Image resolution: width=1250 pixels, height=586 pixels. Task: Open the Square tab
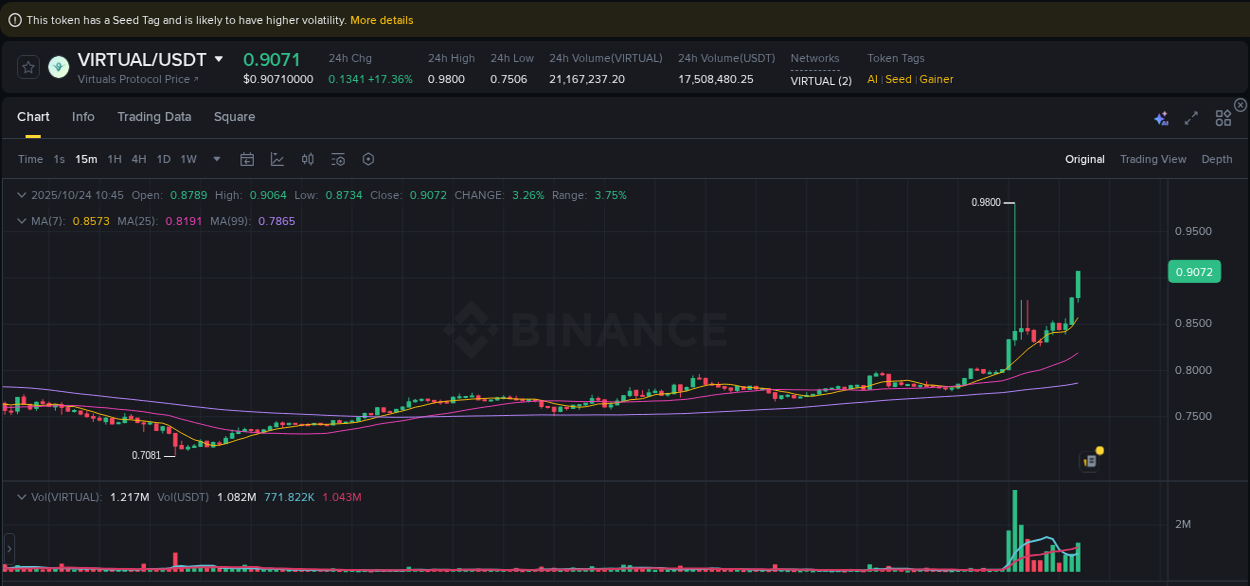(x=234, y=117)
